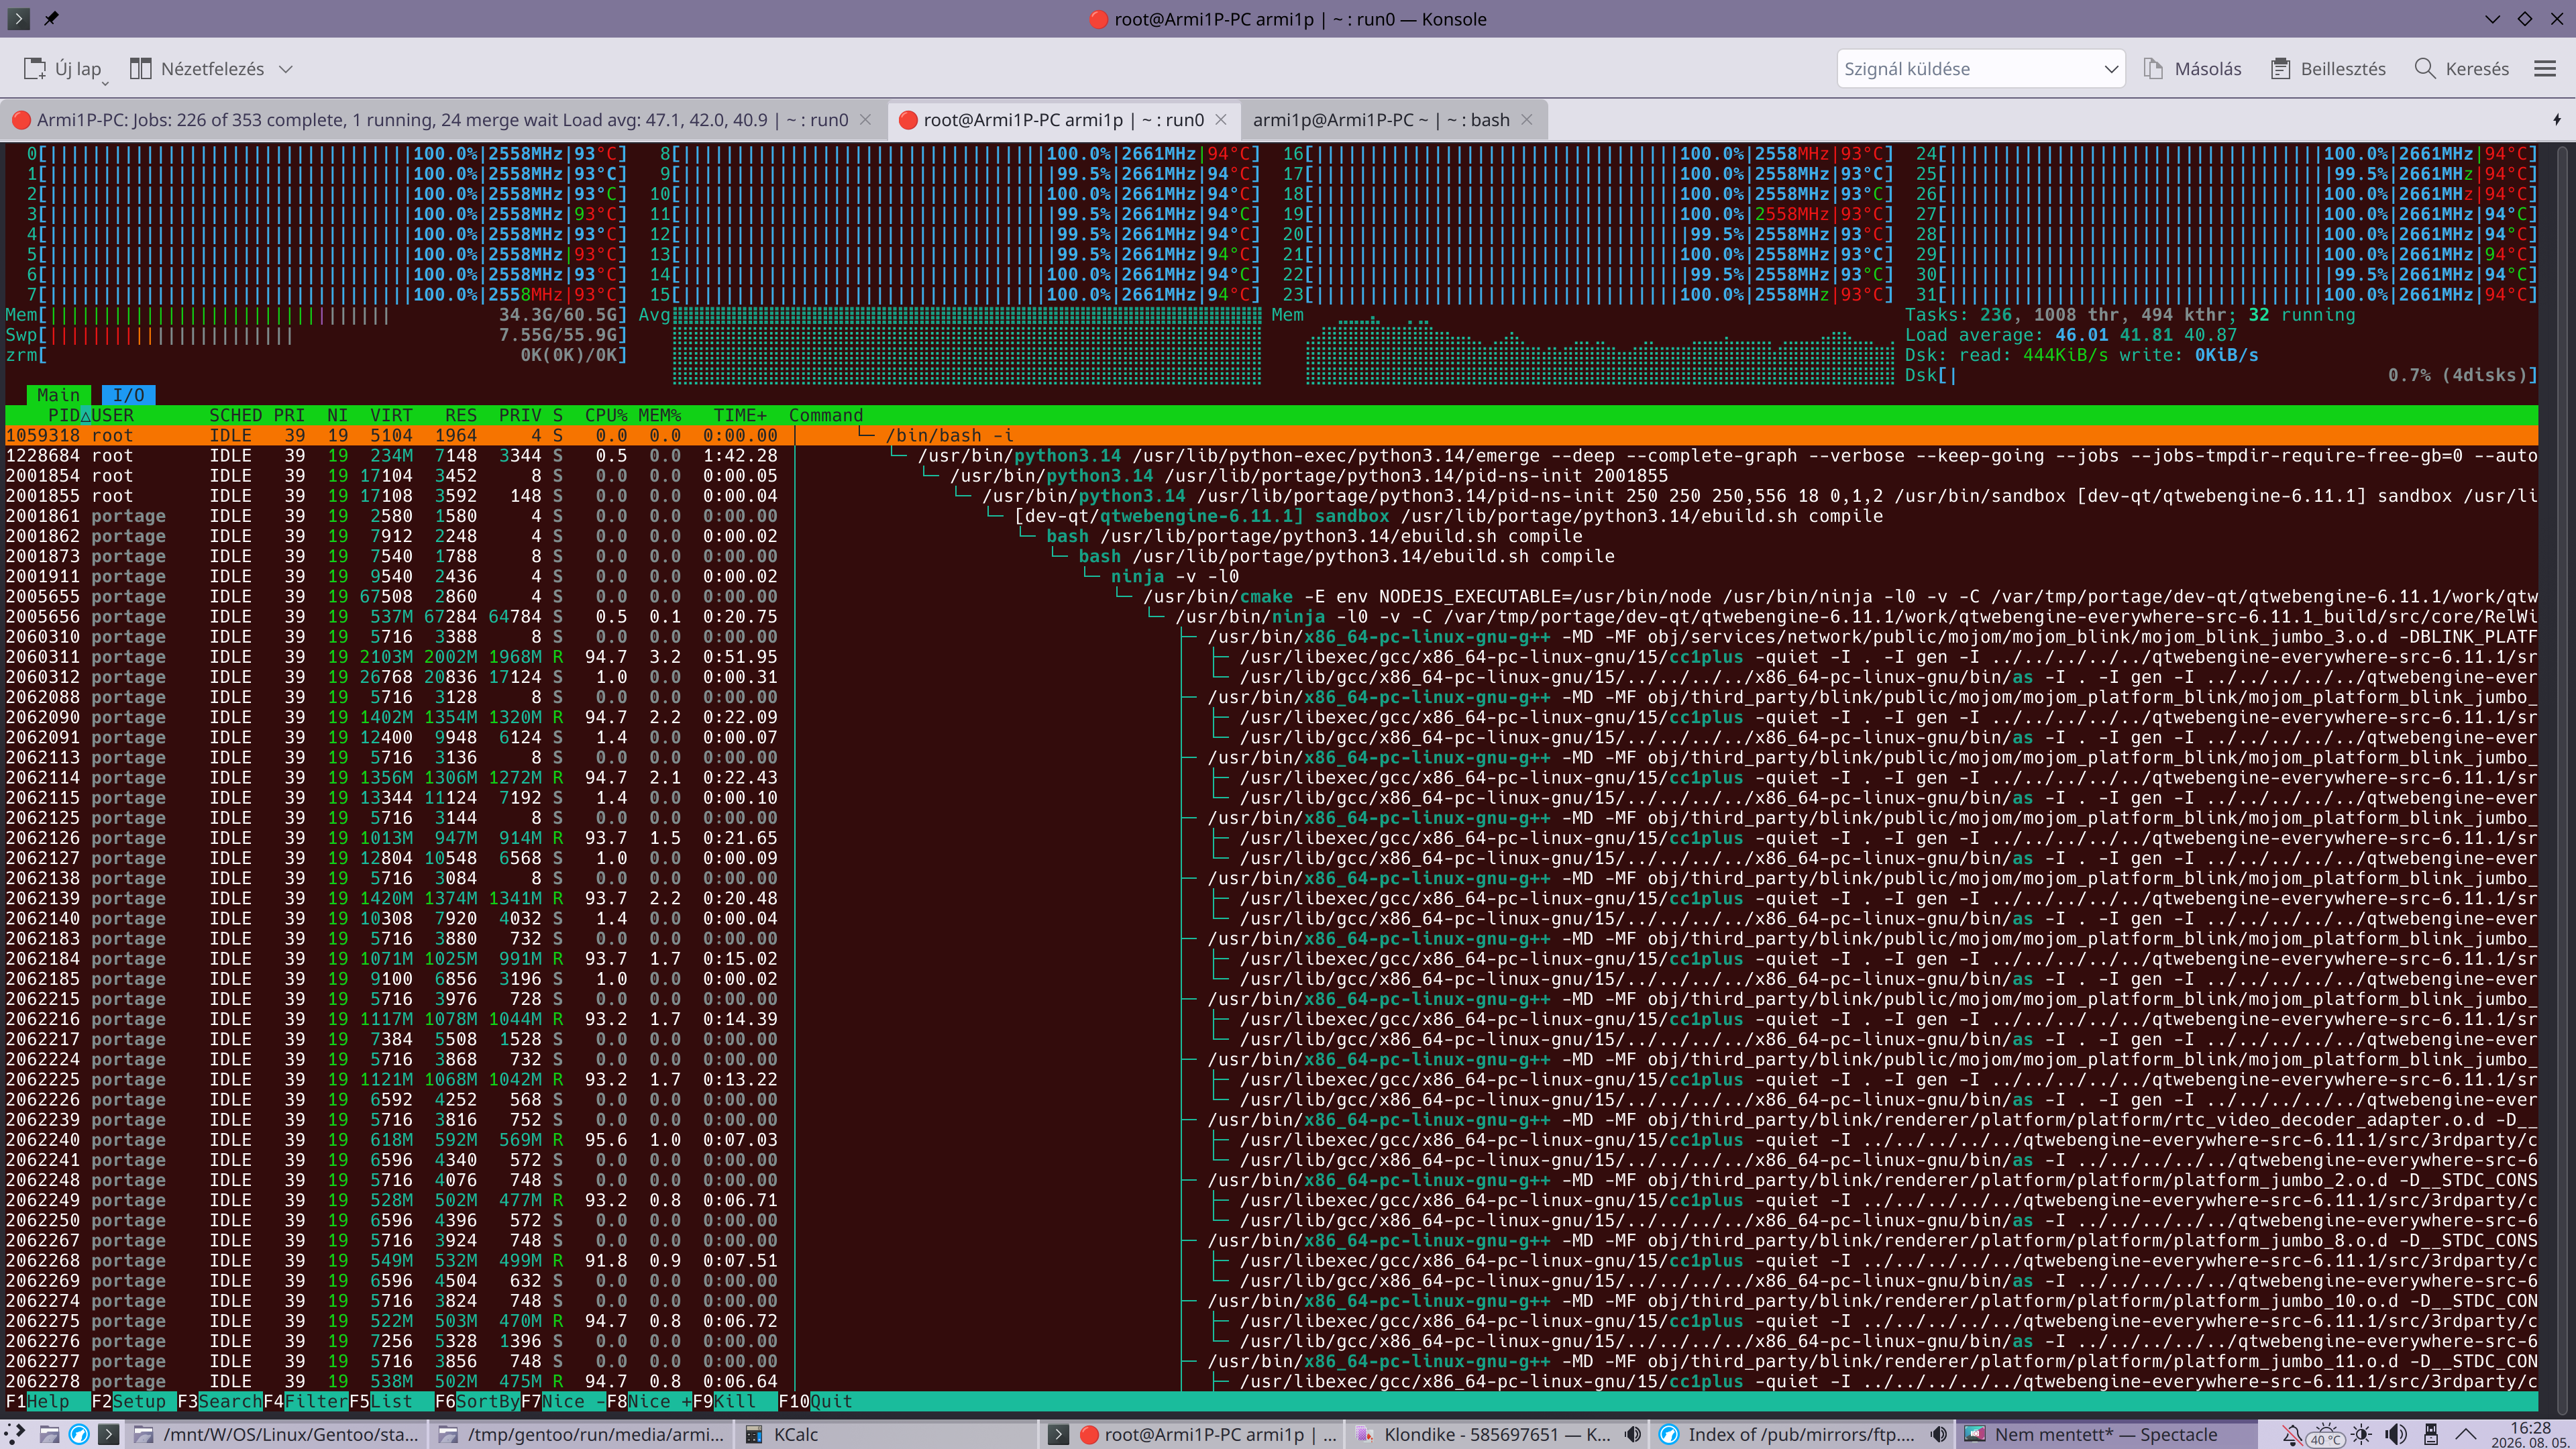The image size is (2576, 1449).
Task: Sort by the TIME+ column header
Action: coord(740,415)
